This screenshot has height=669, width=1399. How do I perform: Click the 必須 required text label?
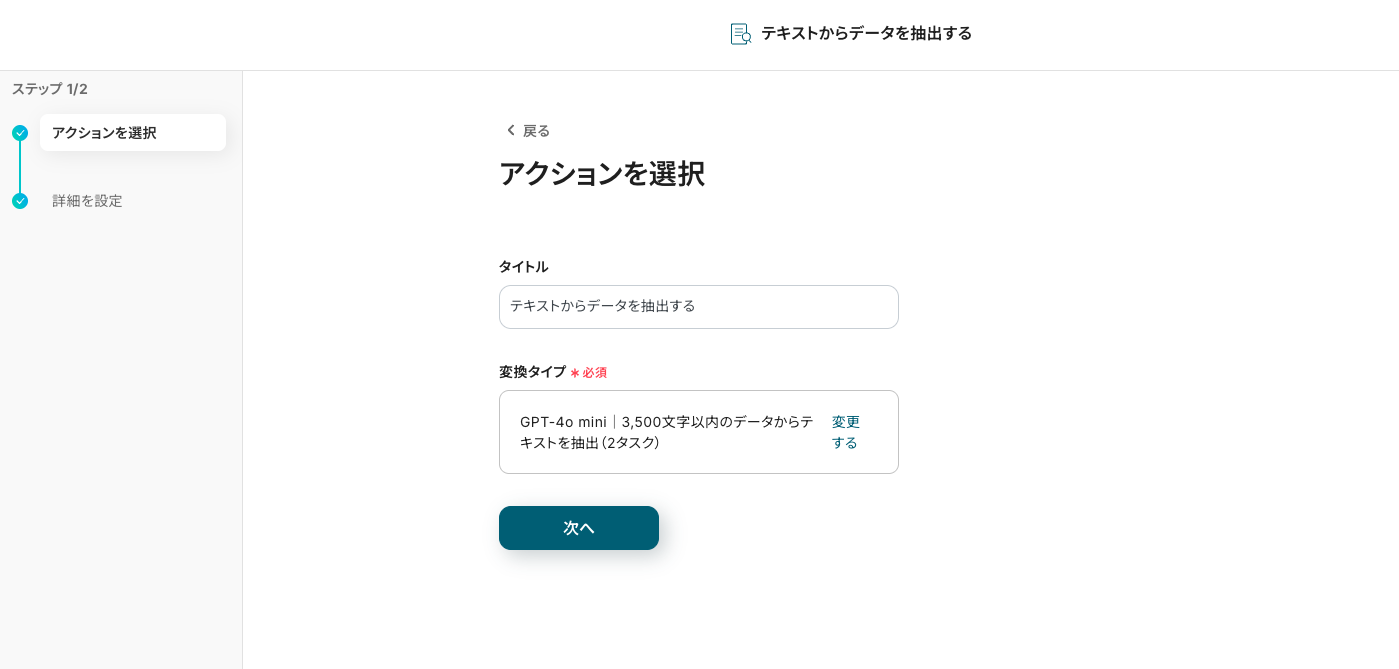595,373
